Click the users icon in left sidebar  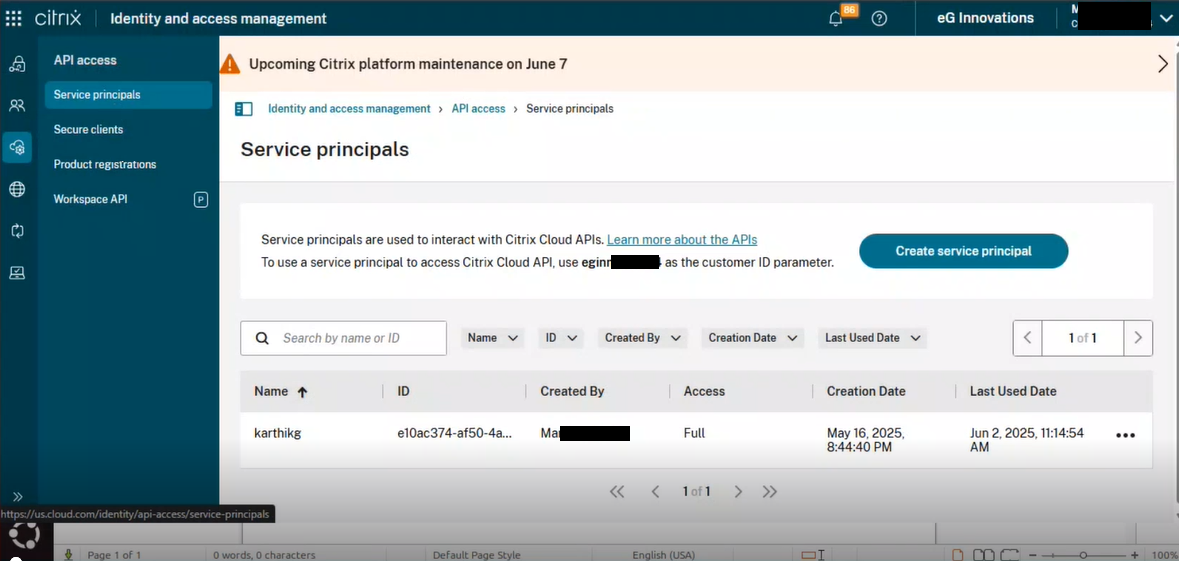(x=17, y=105)
